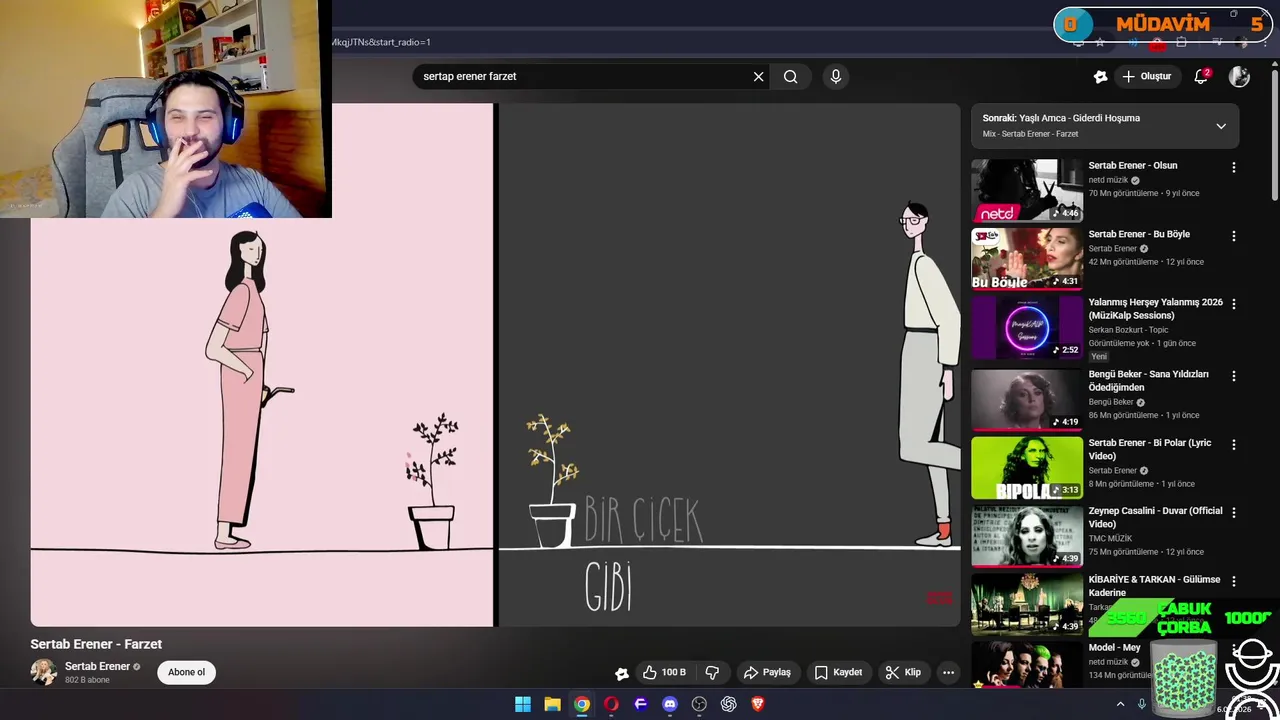The width and height of the screenshot is (1280, 720).
Task: Click the sparkle icon left of the like button
Action: pos(621,673)
